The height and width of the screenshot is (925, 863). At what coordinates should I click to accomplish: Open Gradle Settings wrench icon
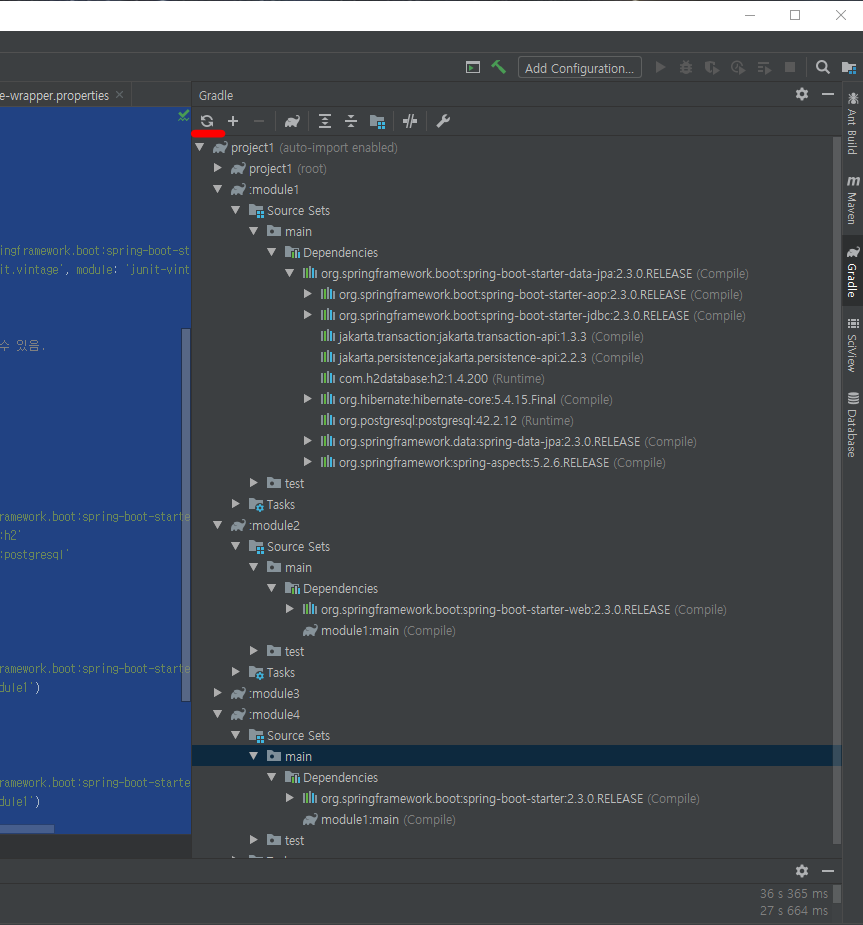coord(442,122)
